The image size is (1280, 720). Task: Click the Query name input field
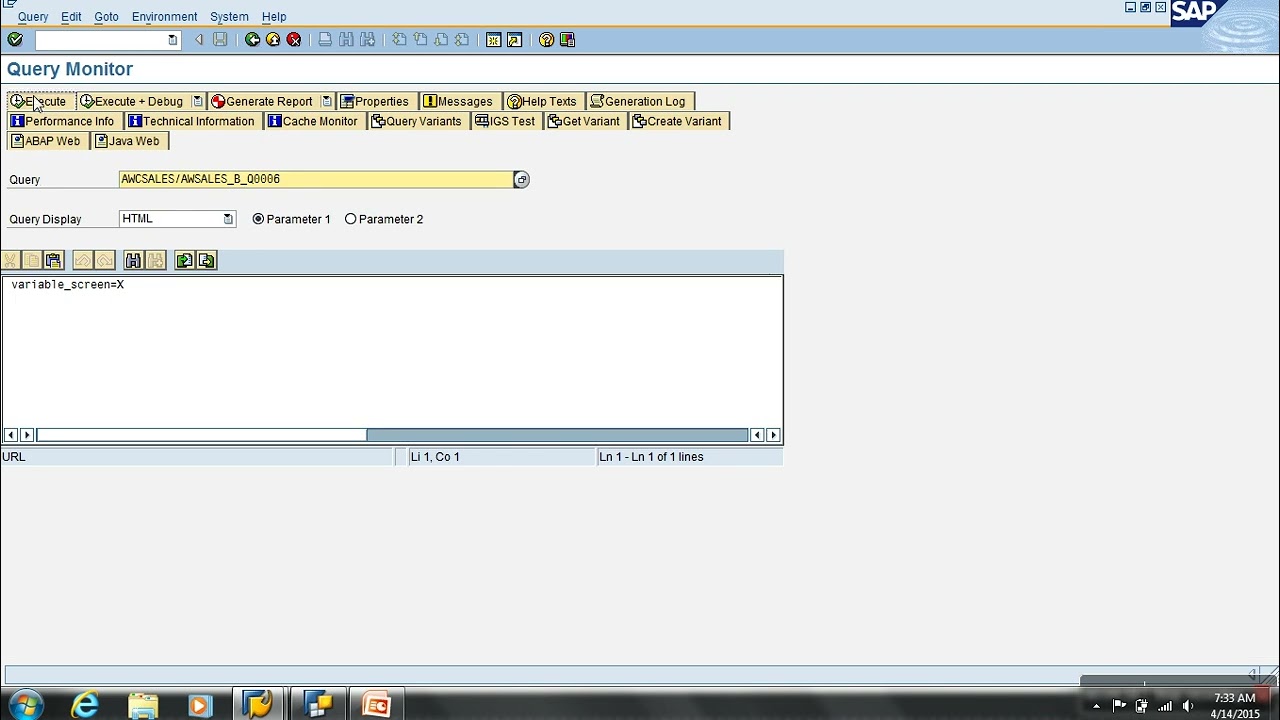click(x=315, y=179)
